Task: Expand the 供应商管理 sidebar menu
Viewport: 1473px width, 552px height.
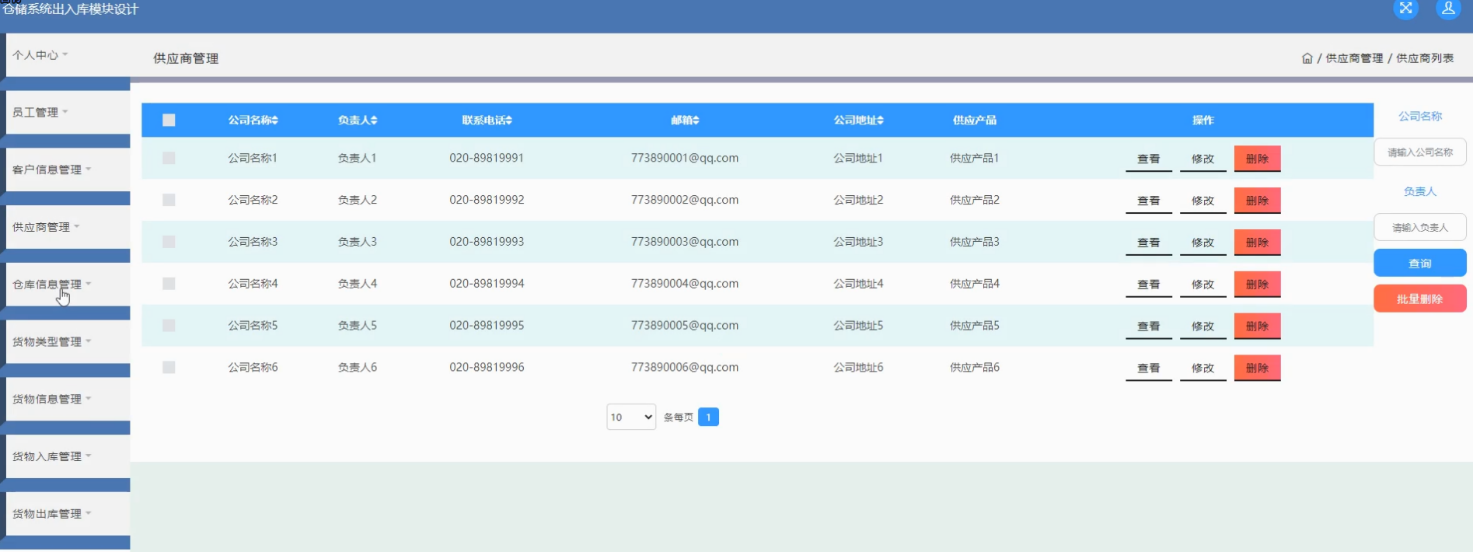Action: pyautogui.click(x=68, y=226)
